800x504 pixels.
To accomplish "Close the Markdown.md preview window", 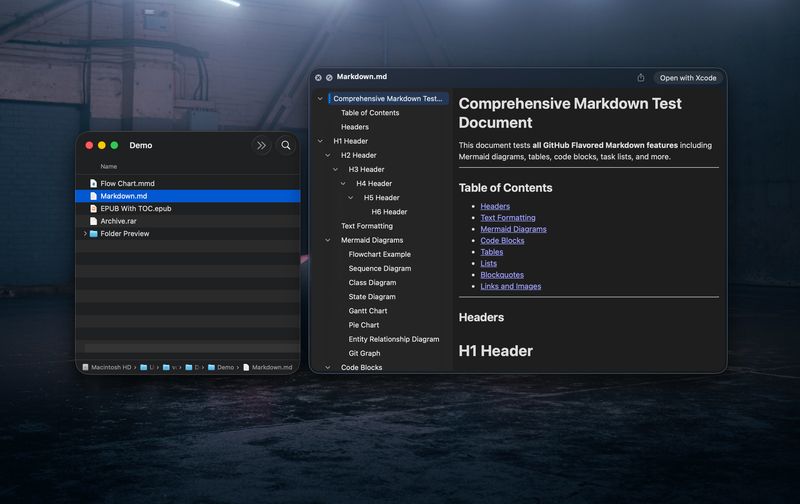I will coord(318,77).
